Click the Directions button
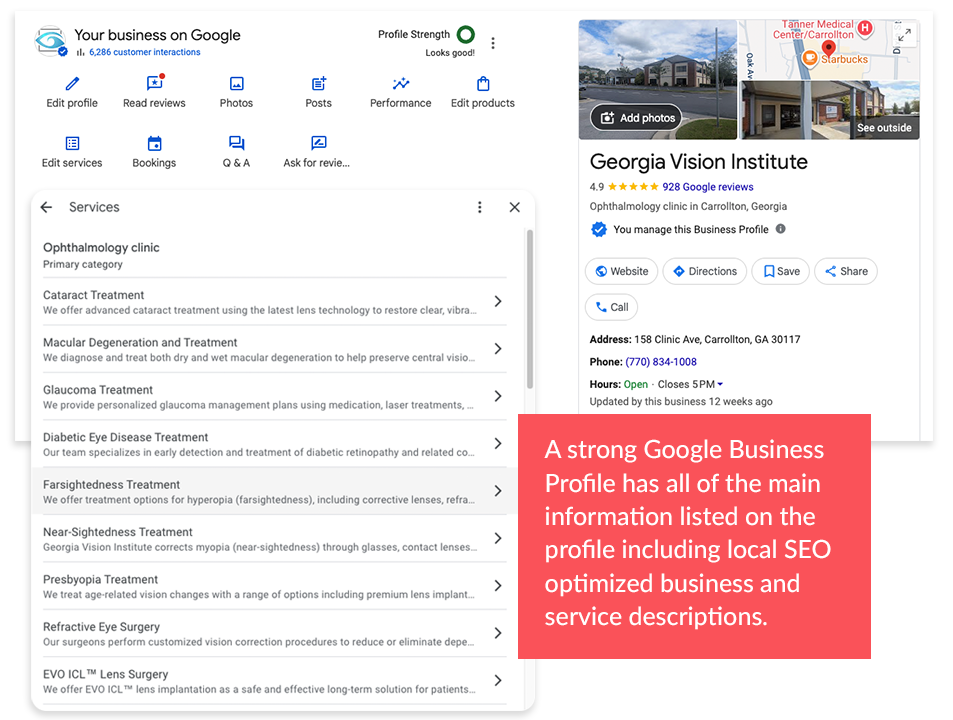The width and height of the screenshot is (953, 720). click(x=704, y=271)
